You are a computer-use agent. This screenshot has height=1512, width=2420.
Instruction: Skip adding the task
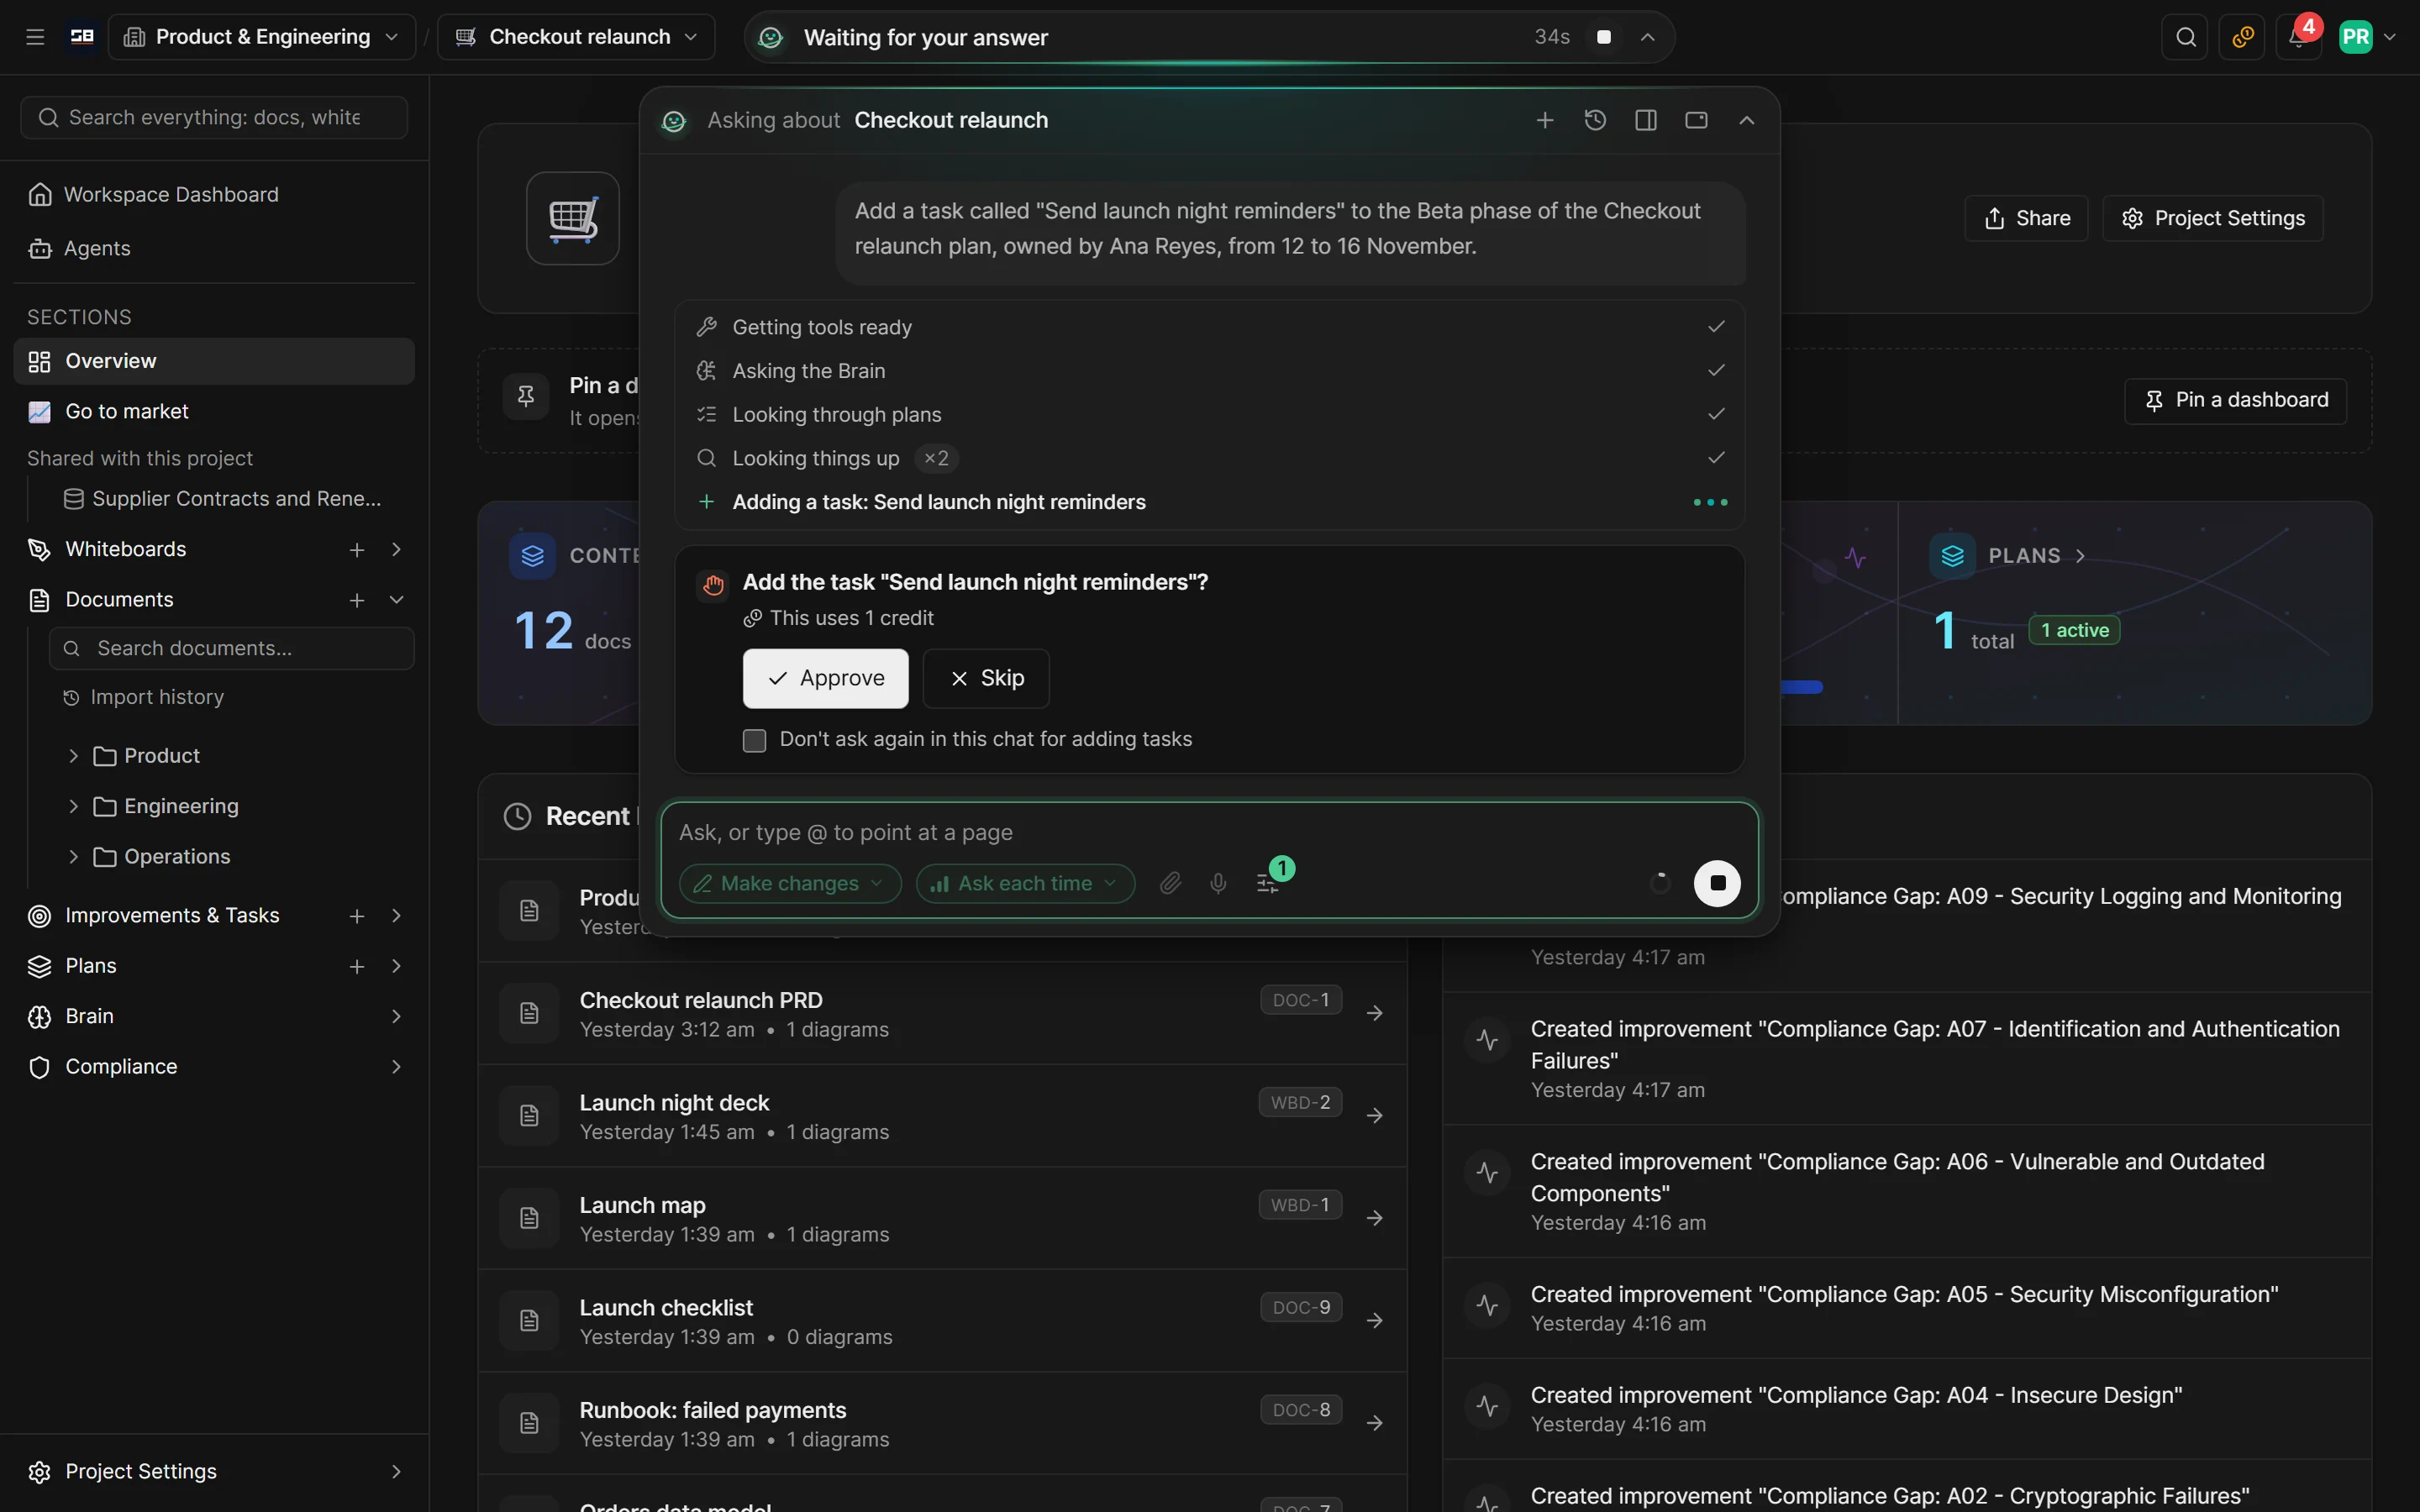(x=986, y=678)
